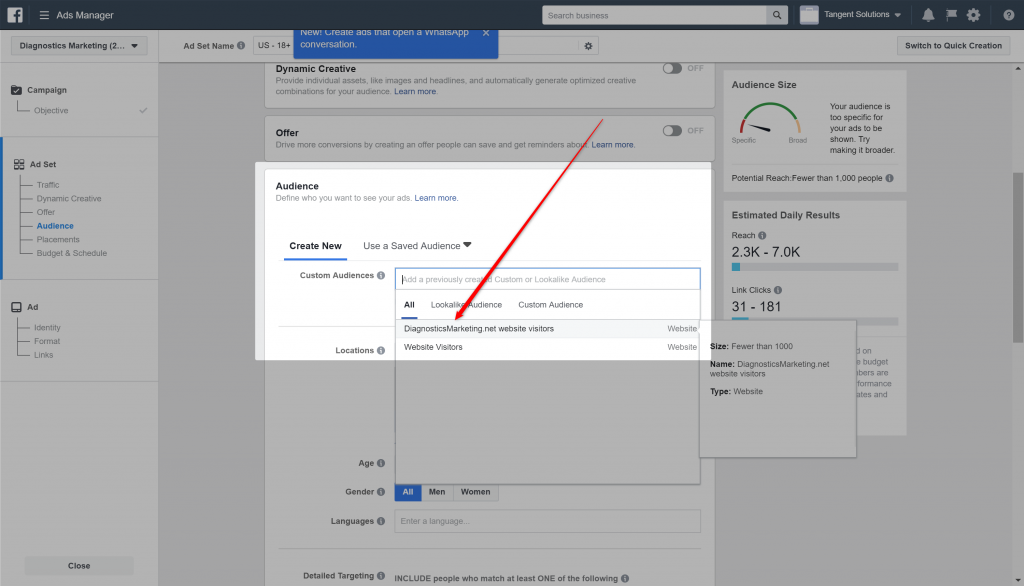The image size is (1024, 586).
Task: Go to Offer in sidebar tree
Action: (x=46, y=212)
